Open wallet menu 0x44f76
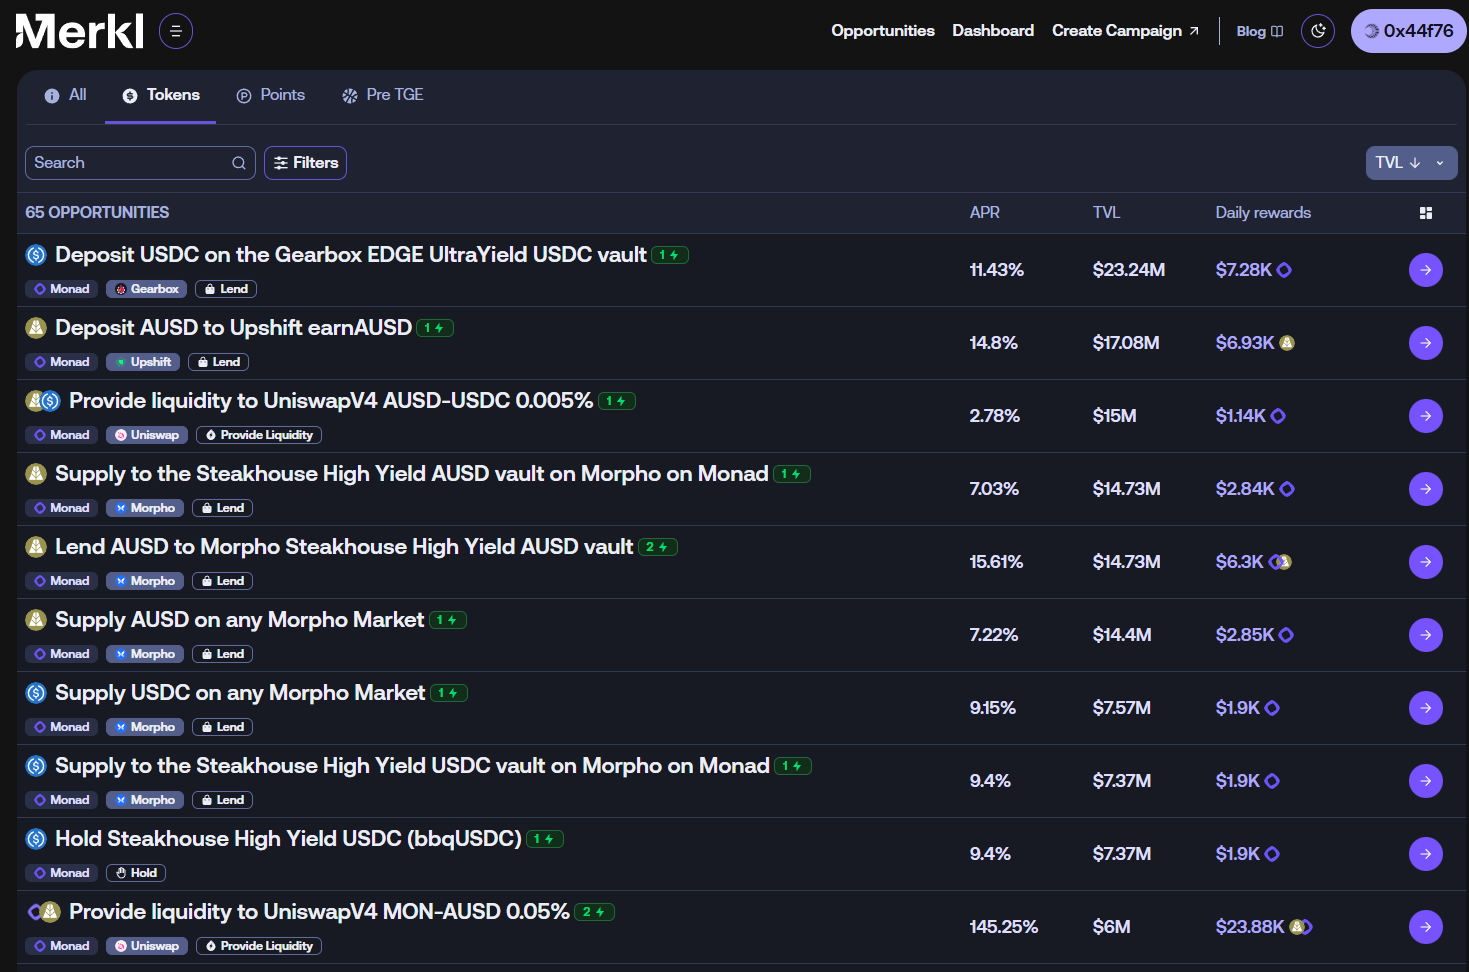 click(x=1408, y=31)
